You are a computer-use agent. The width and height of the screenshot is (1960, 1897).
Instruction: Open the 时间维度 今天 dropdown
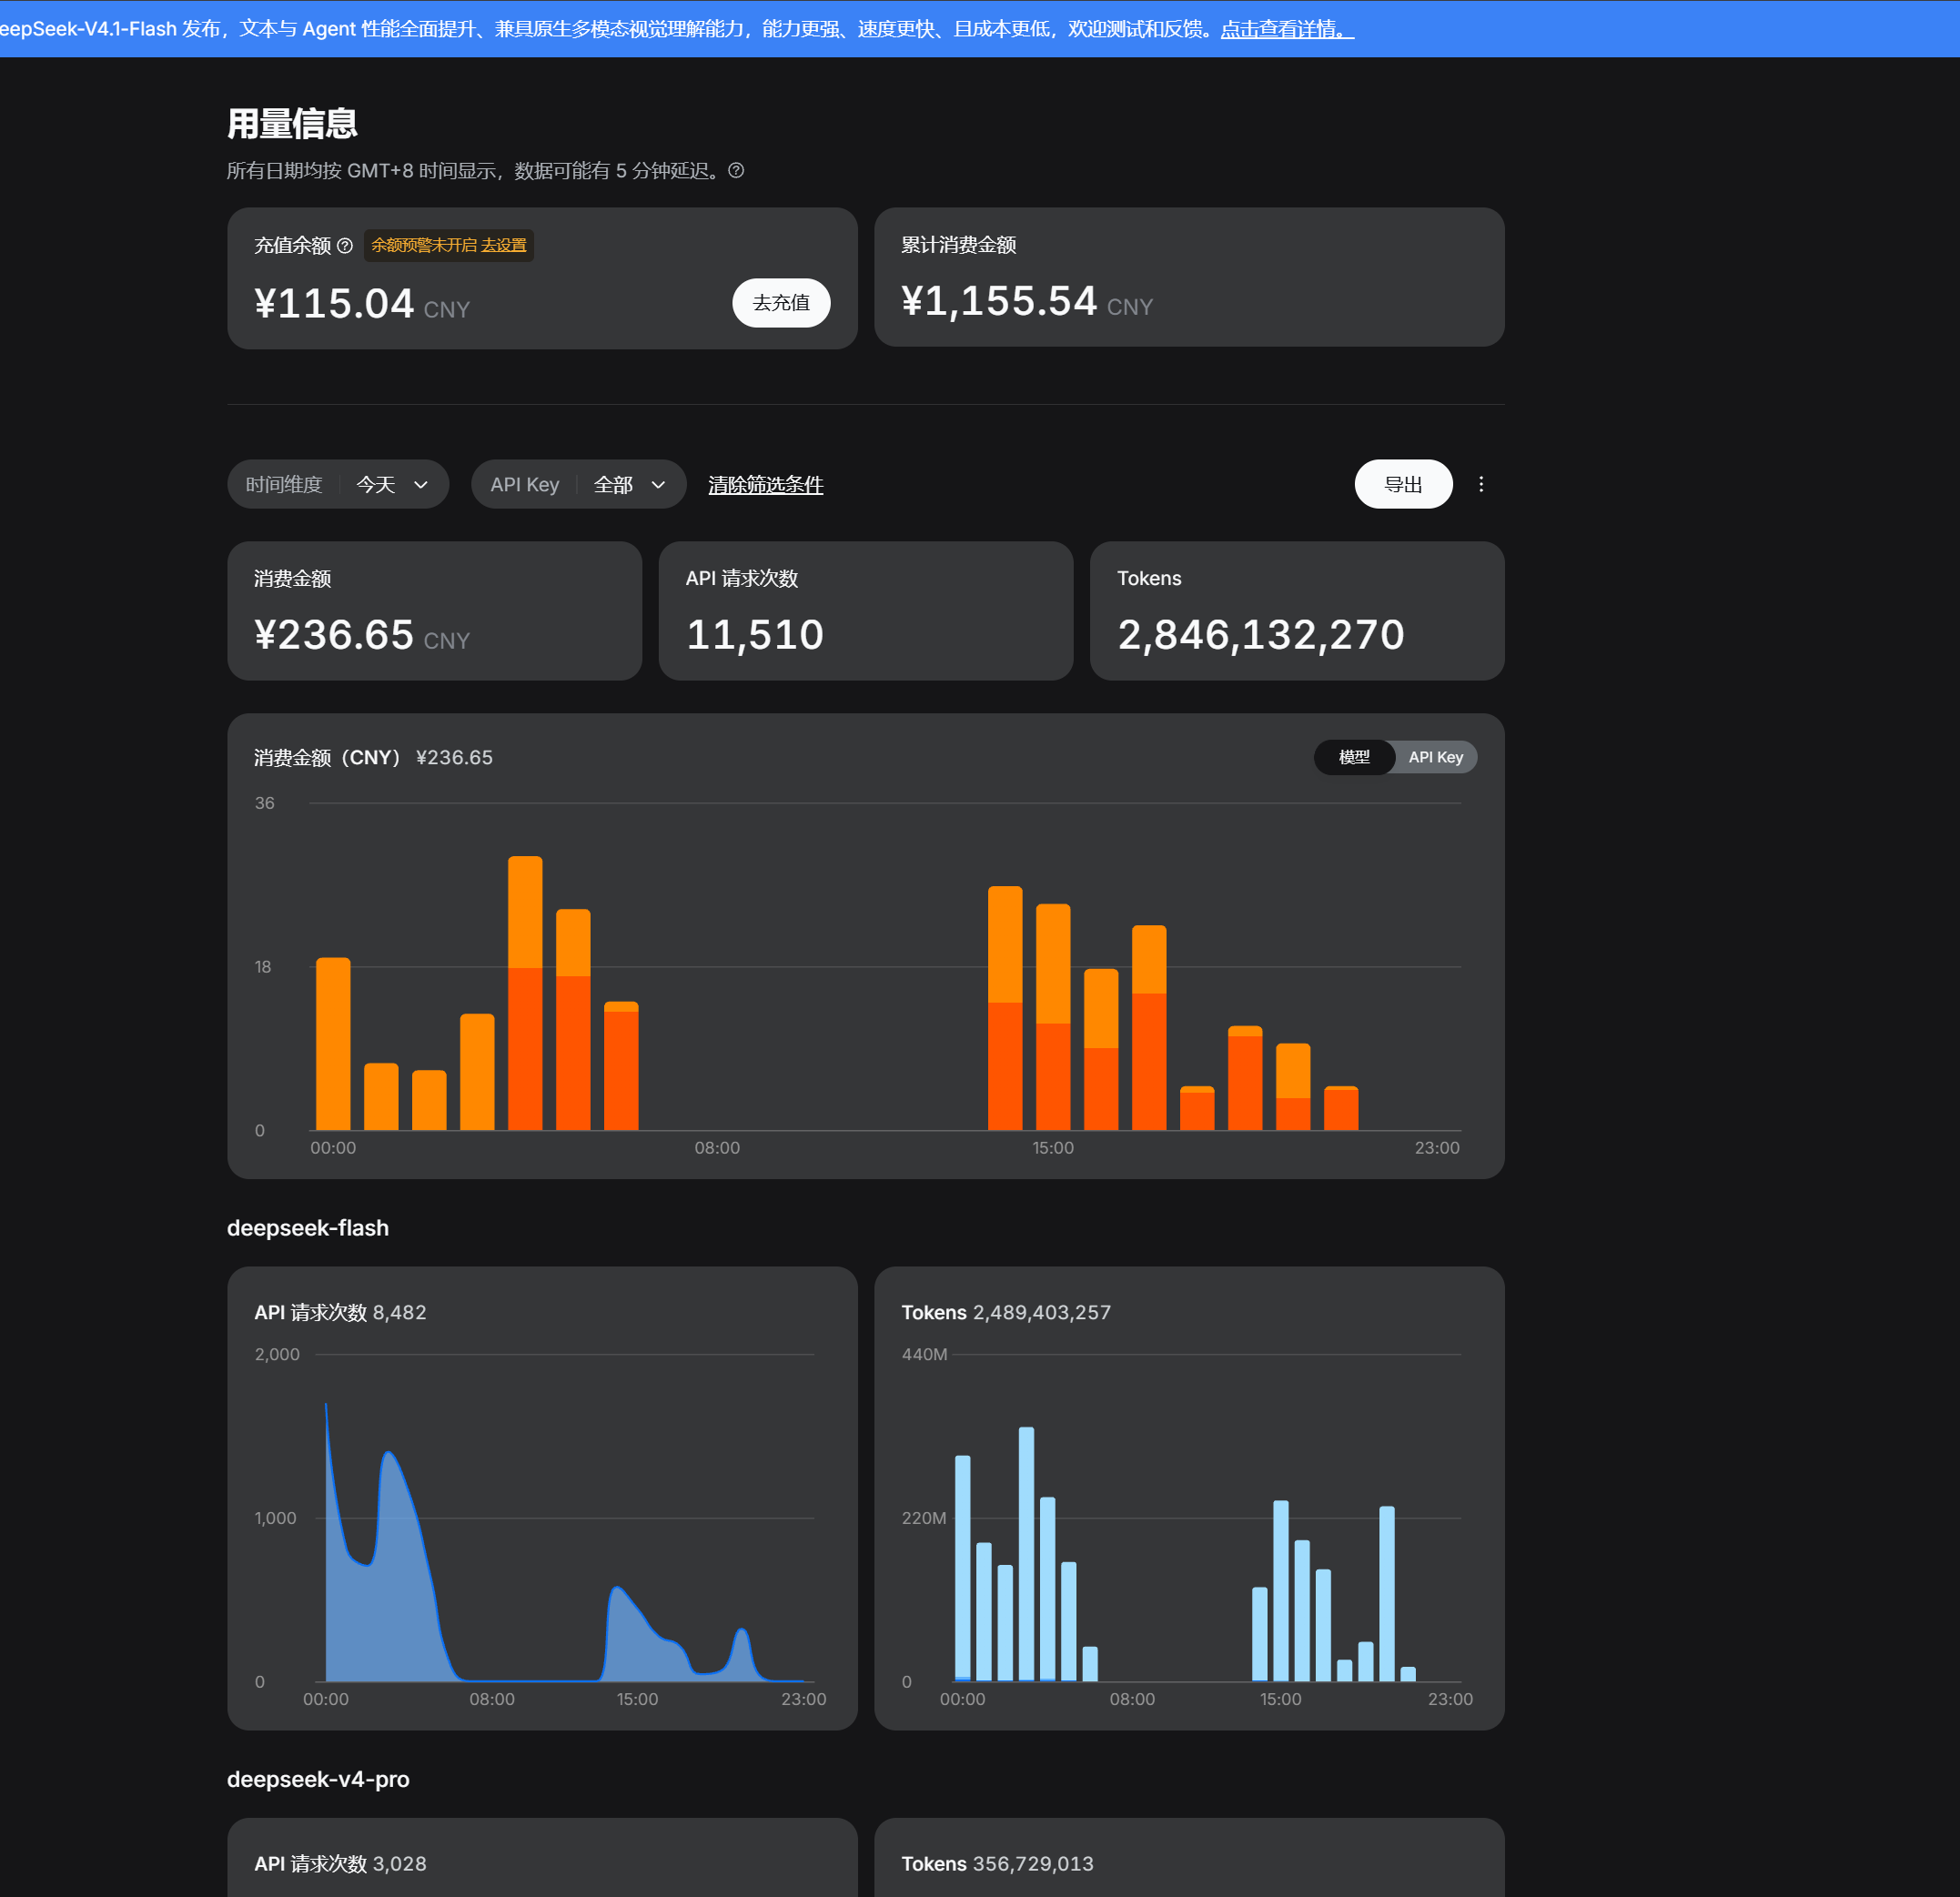click(338, 484)
